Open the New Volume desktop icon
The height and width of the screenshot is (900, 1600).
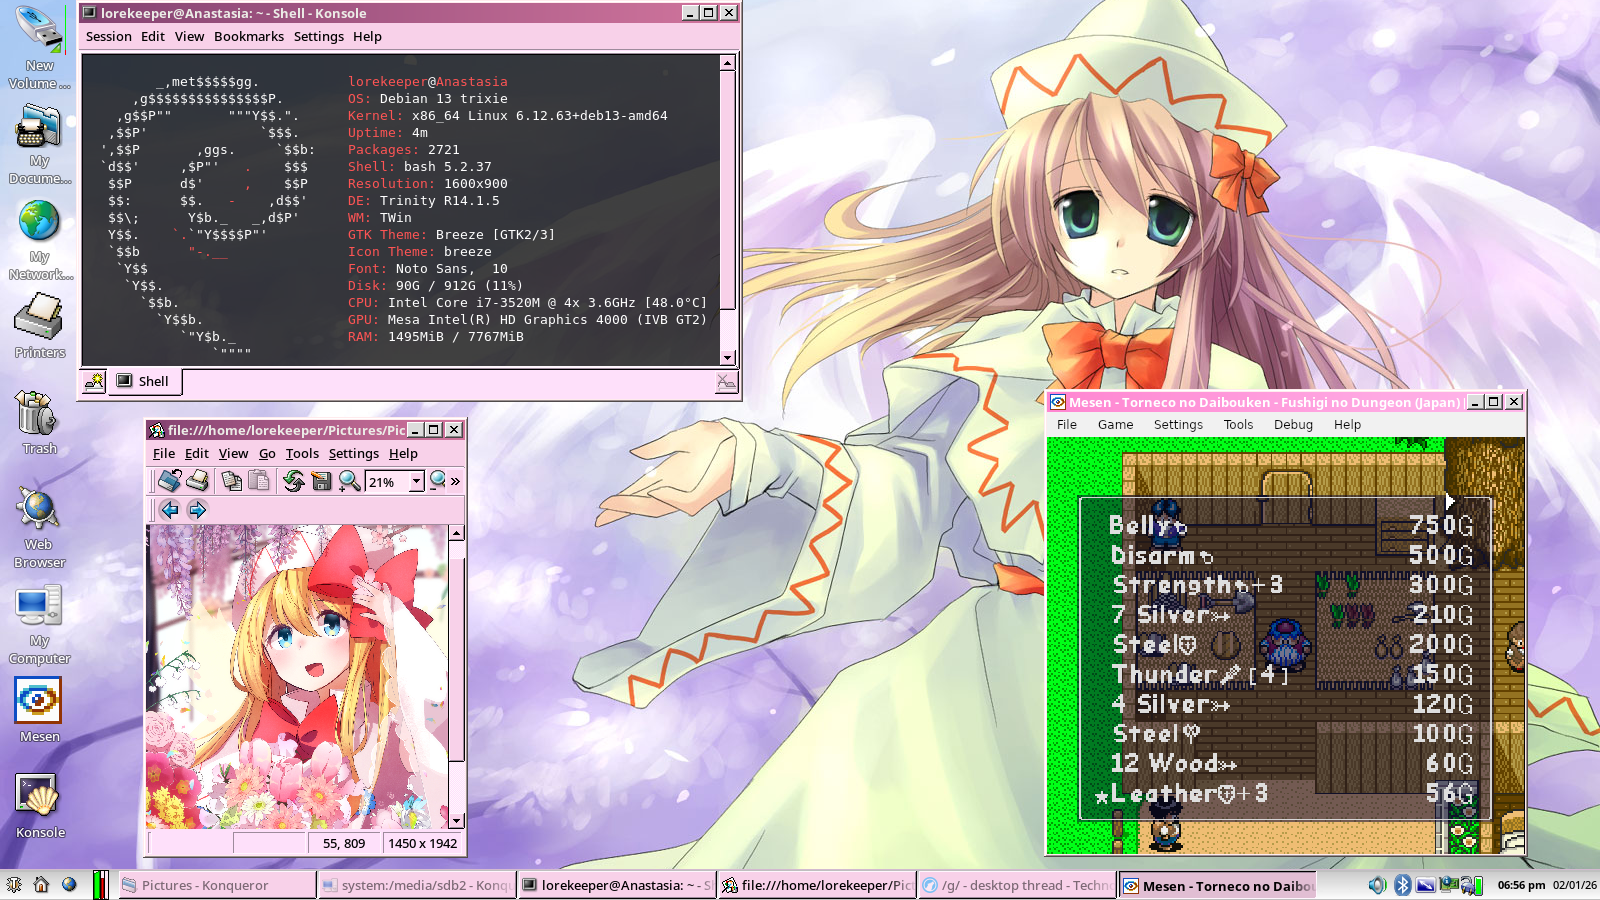(x=39, y=47)
